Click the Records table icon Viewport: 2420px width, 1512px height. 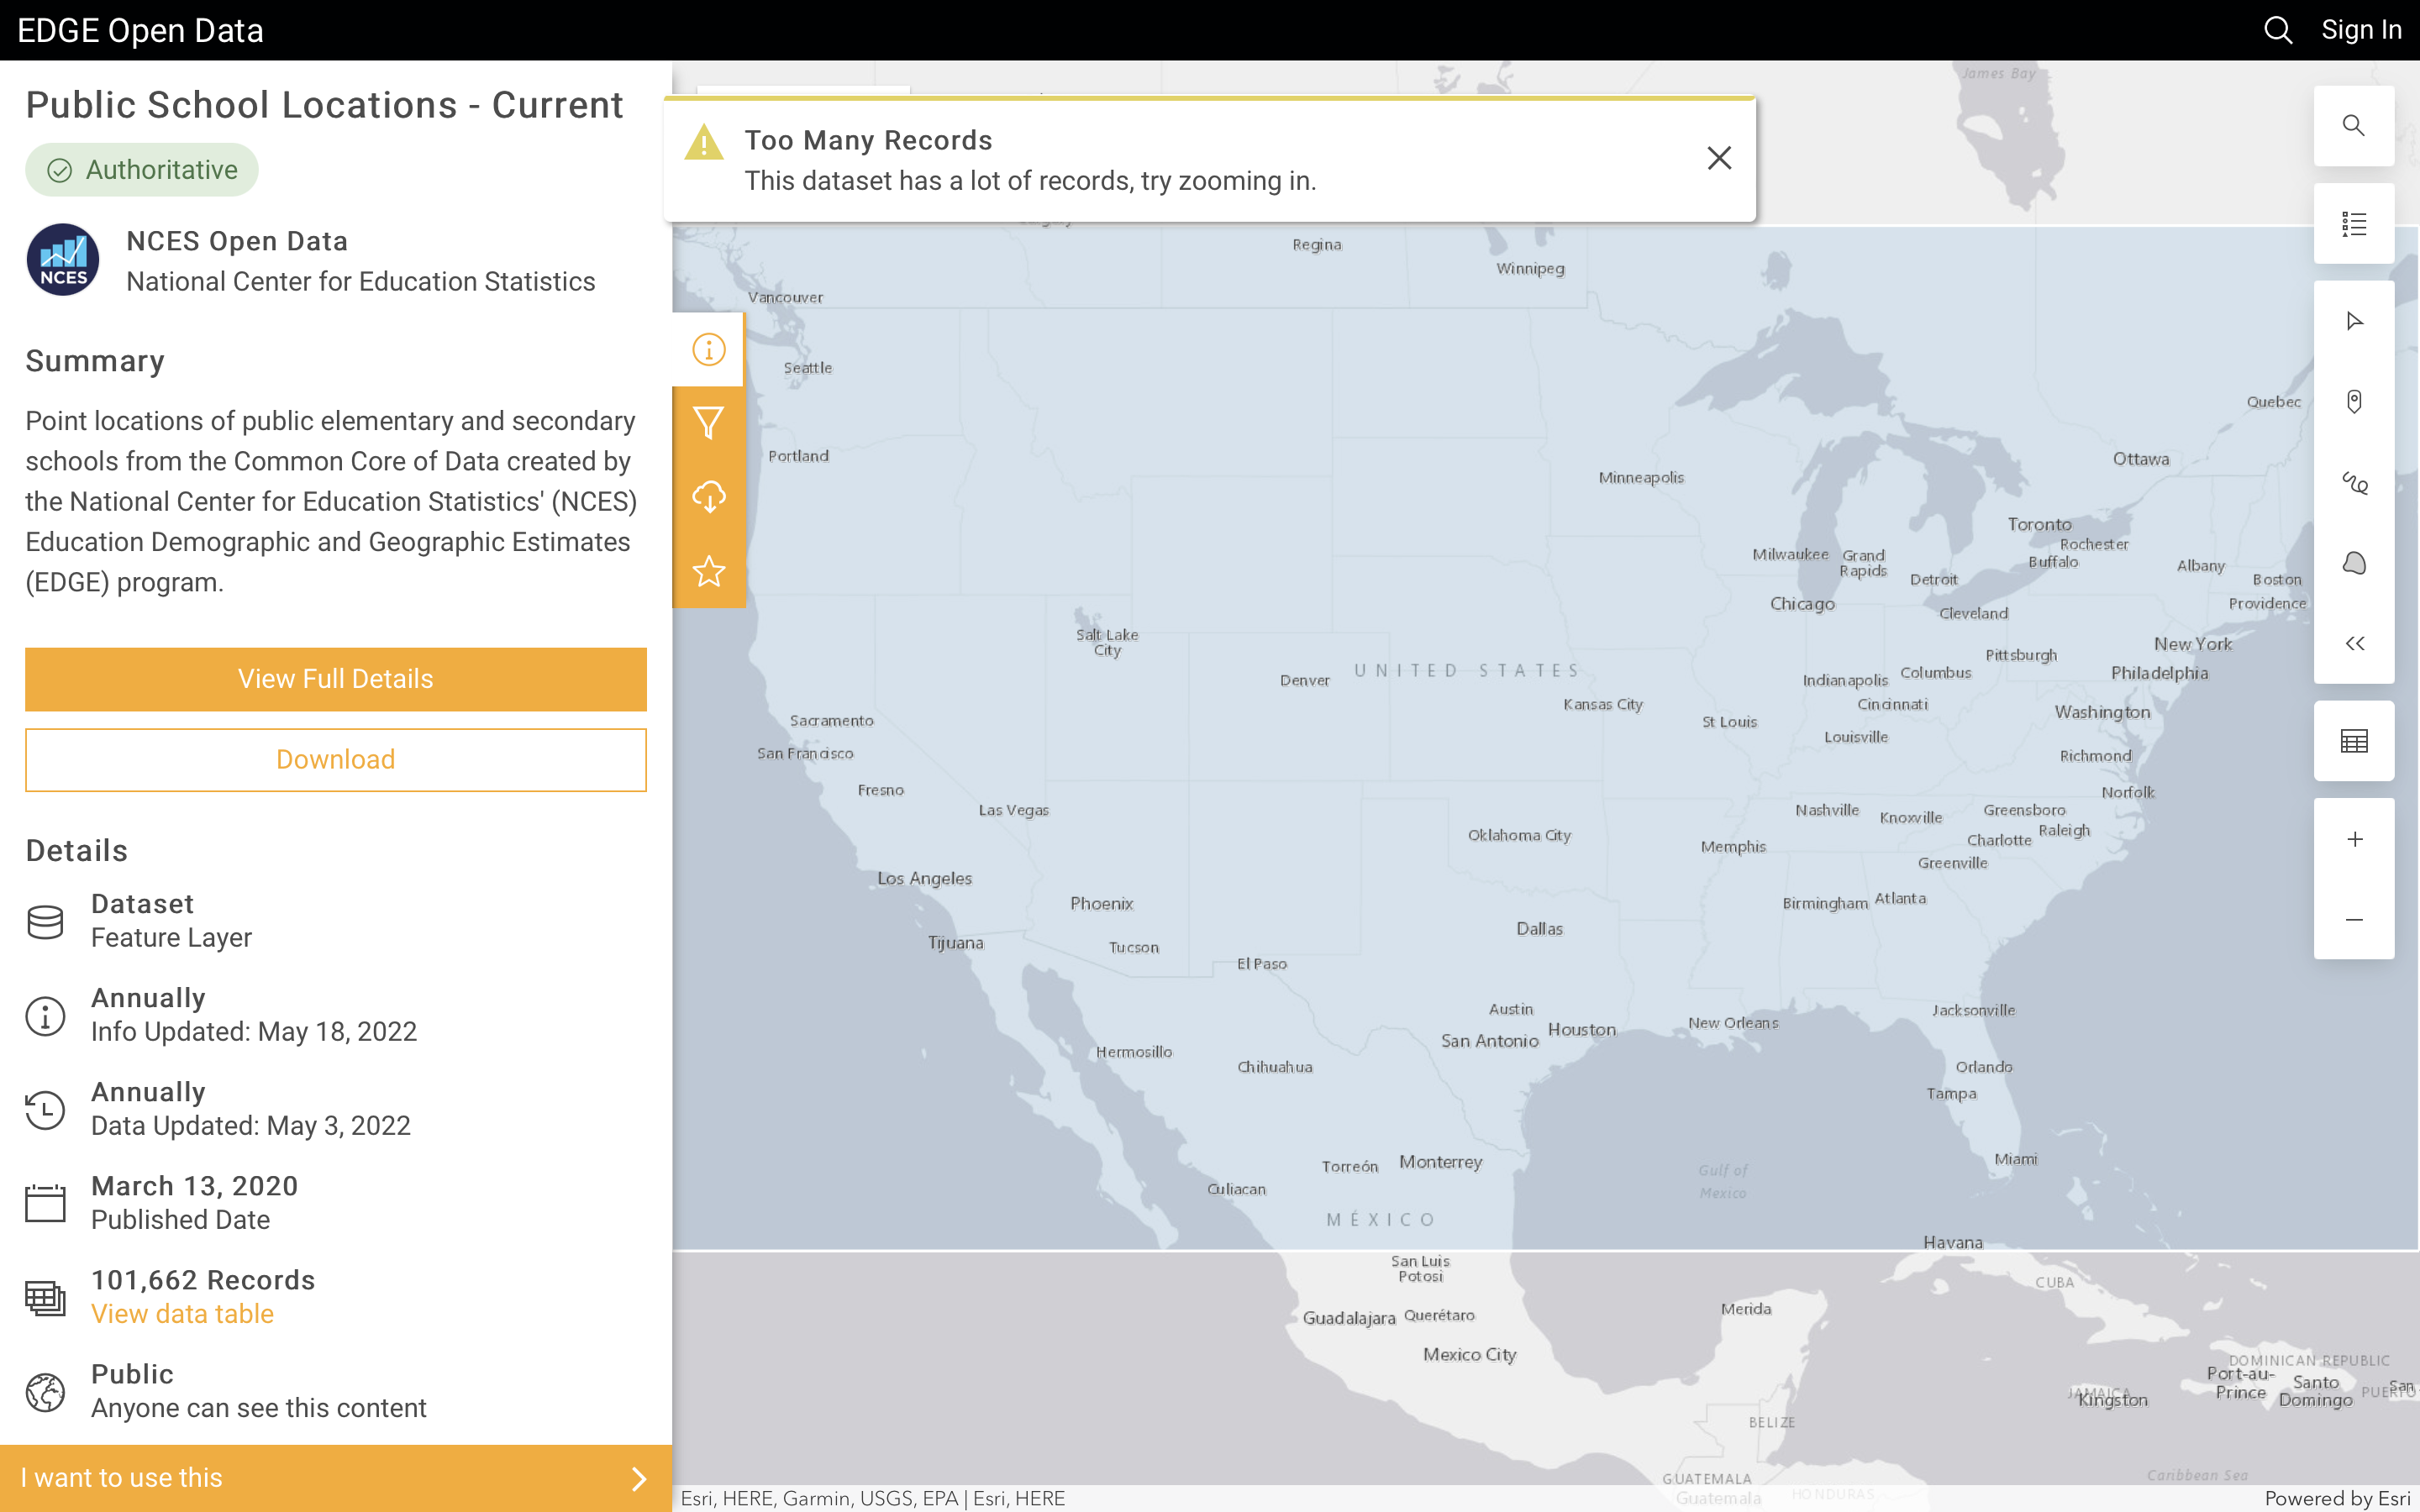coord(45,1298)
